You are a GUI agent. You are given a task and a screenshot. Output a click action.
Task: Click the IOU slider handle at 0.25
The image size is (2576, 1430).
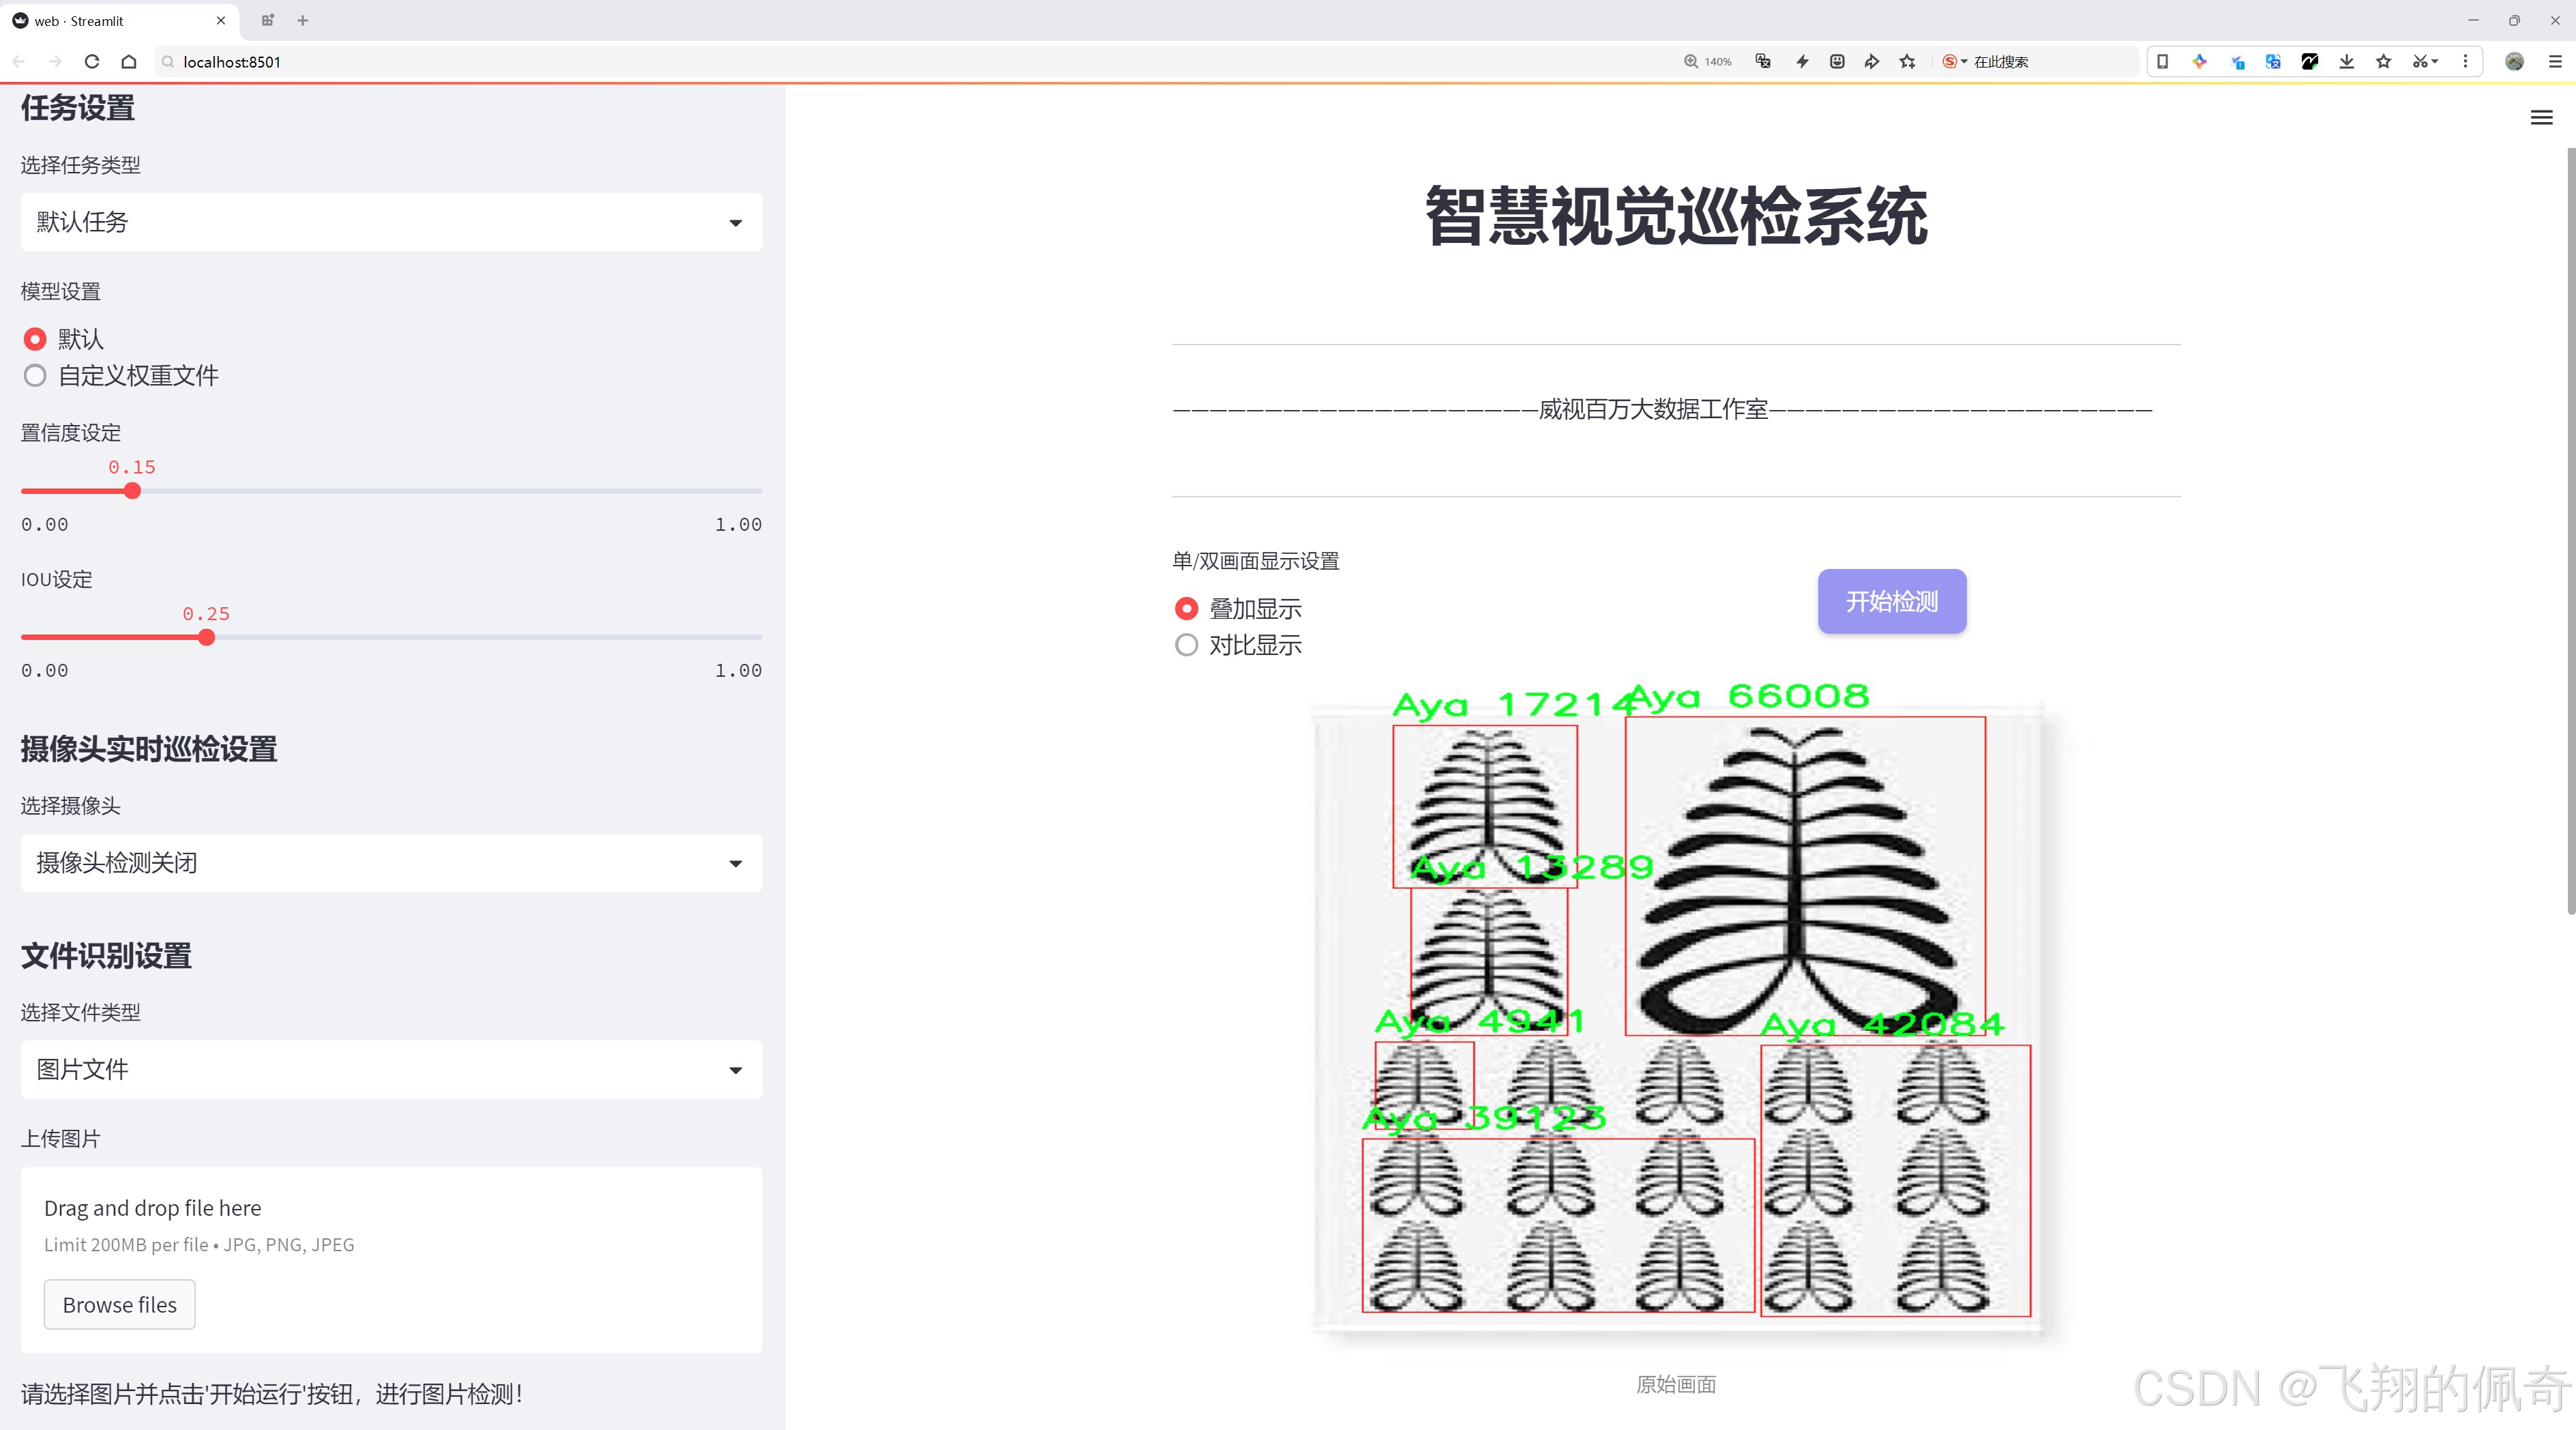(x=206, y=637)
